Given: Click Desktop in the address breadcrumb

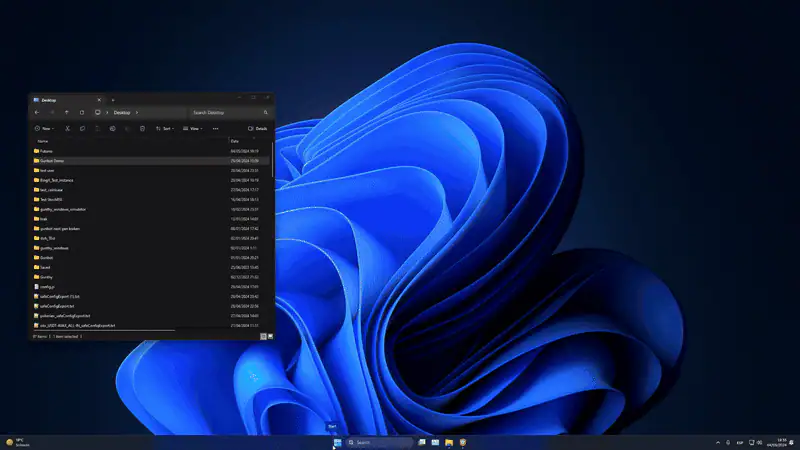Looking at the screenshot, I should tap(122, 112).
